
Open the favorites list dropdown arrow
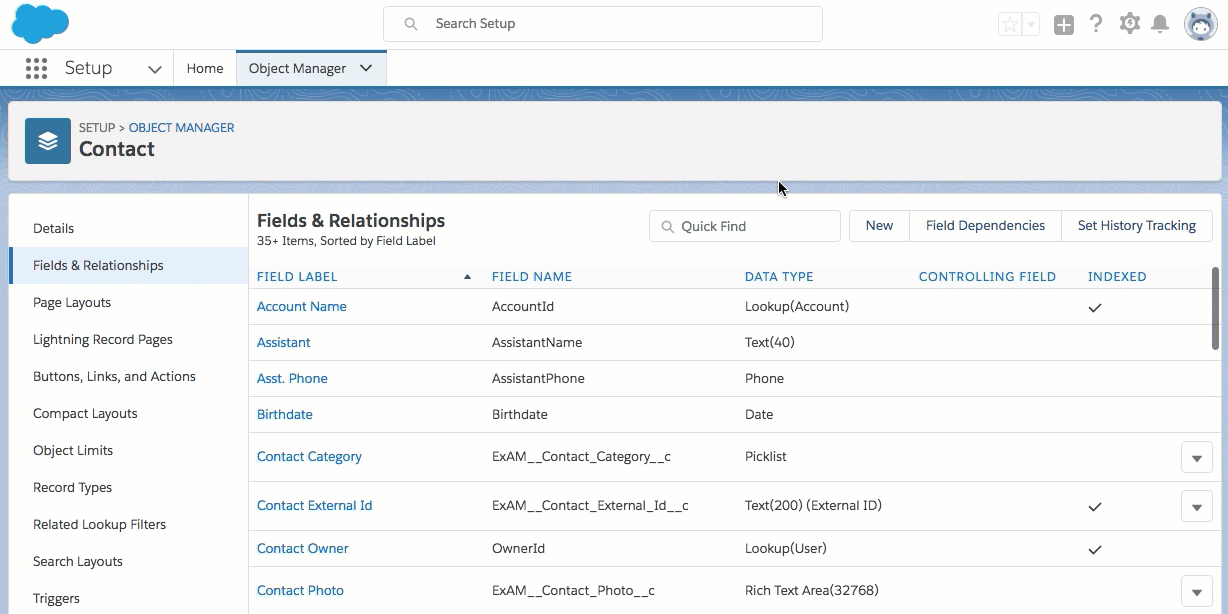click(1031, 24)
